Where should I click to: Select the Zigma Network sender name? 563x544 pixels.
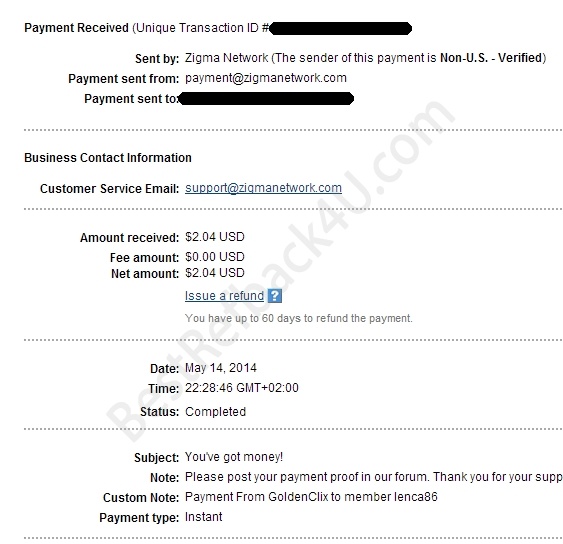(x=227, y=58)
